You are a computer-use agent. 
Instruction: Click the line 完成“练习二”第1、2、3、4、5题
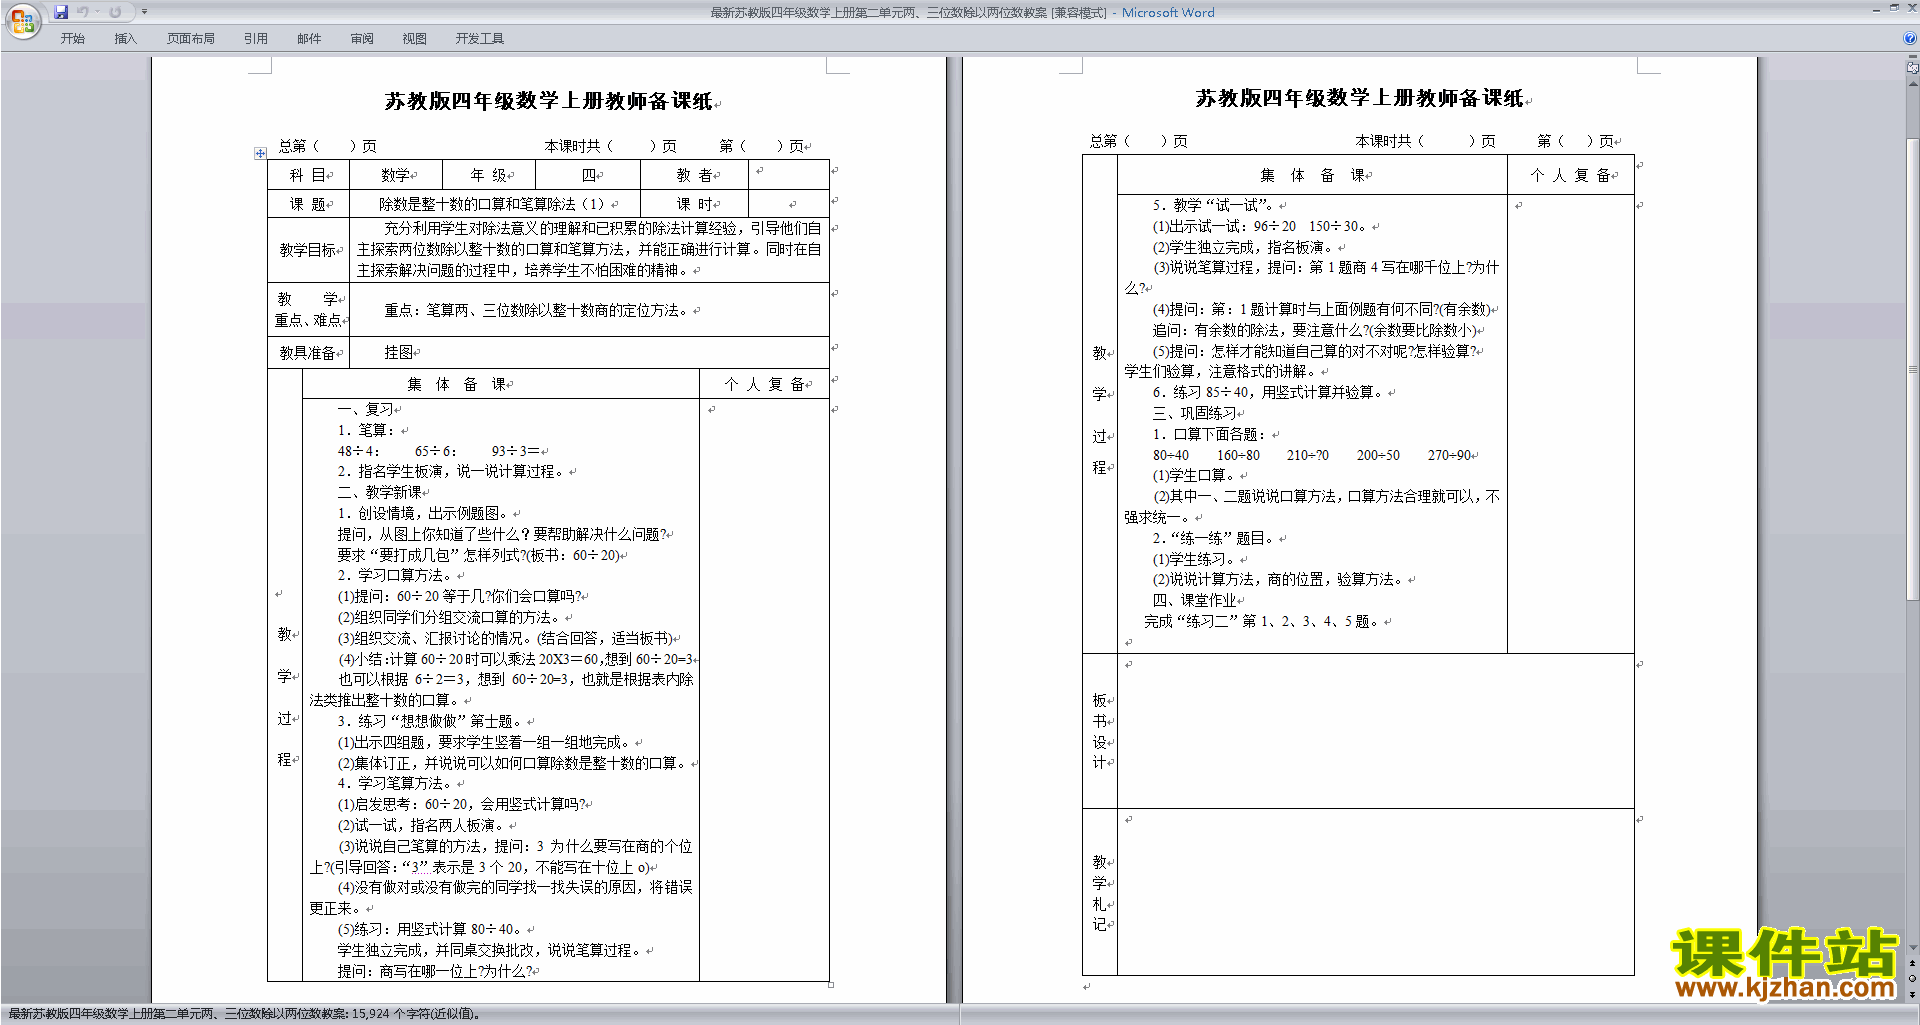pyautogui.click(x=1263, y=622)
